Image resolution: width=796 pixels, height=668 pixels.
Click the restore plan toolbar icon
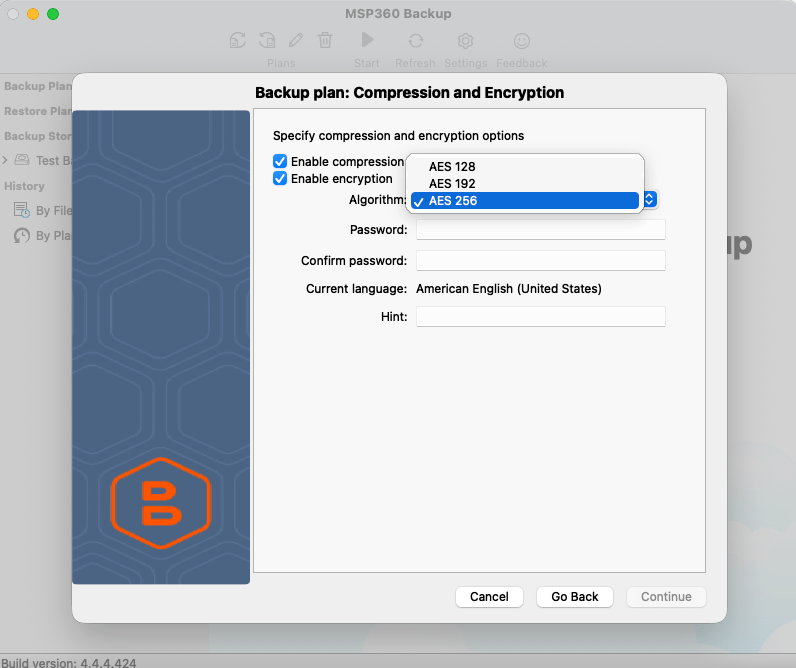pyautogui.click(x=267, y=40)
